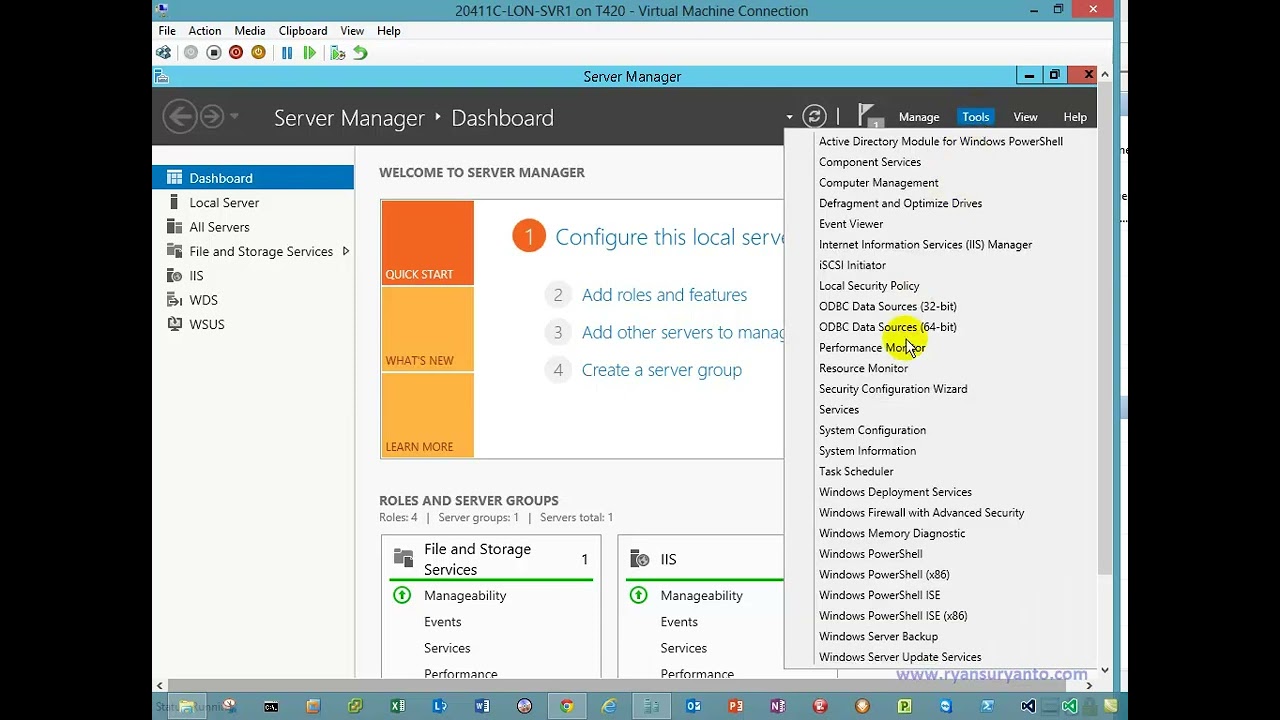Choose Computer Management

click(878, 183)
